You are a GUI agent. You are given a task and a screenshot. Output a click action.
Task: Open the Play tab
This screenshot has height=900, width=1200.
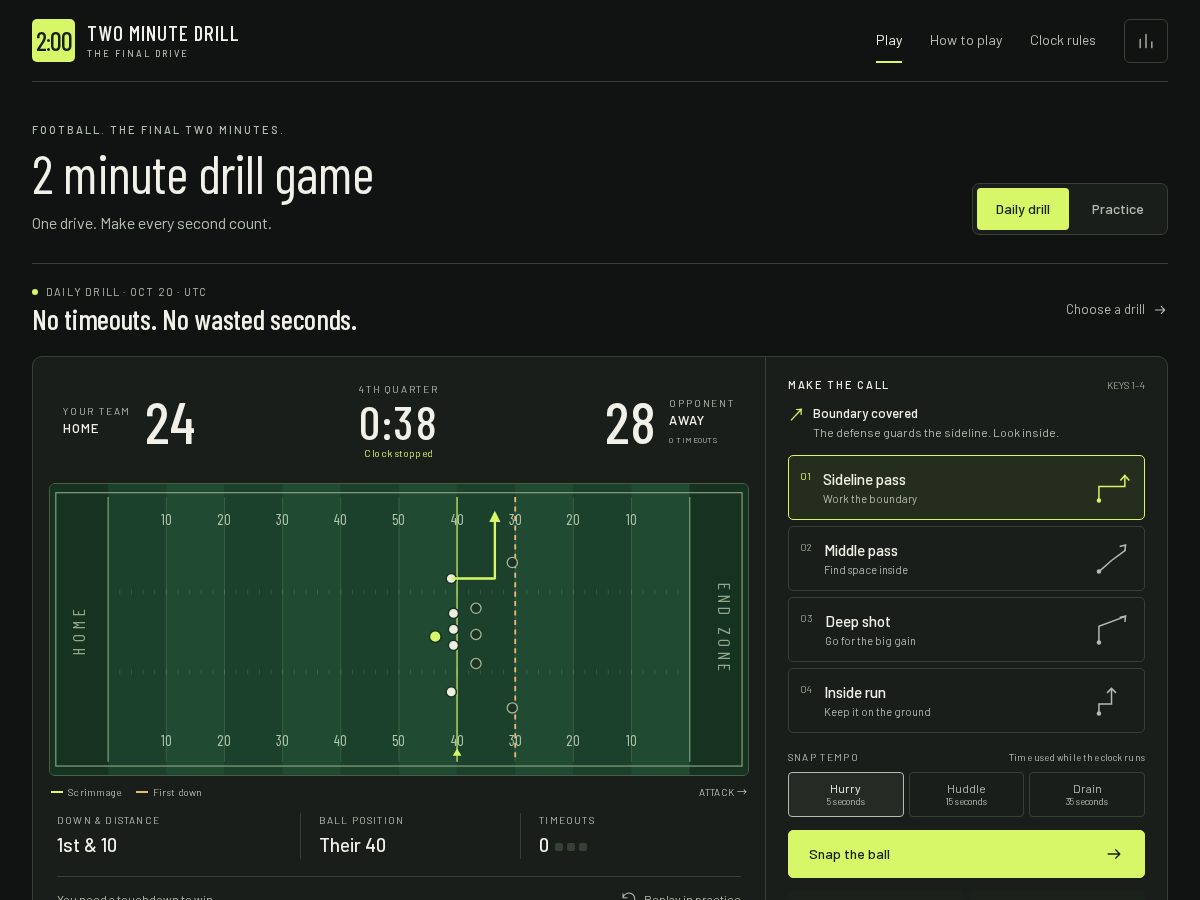(x=889, y=40)
